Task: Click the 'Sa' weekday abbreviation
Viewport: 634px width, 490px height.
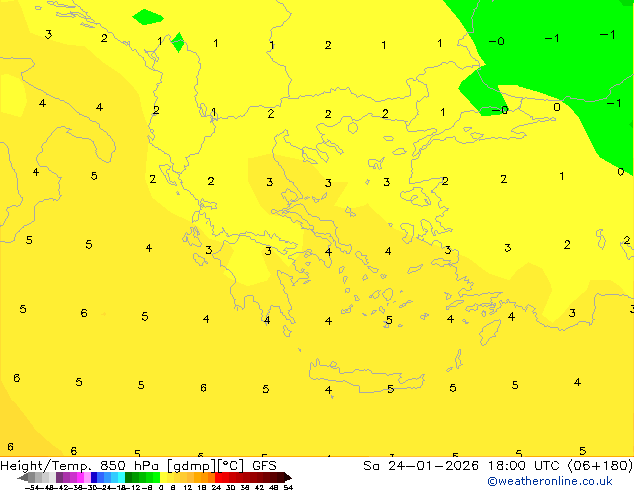Action: (x=371, y=466)
